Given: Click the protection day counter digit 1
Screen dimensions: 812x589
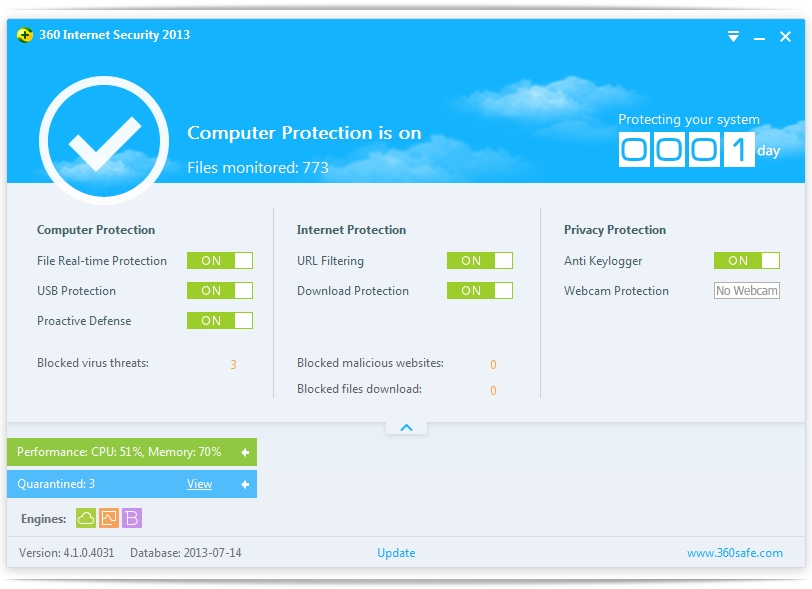Looking at the screenshot, I should [x=739, y=150].
